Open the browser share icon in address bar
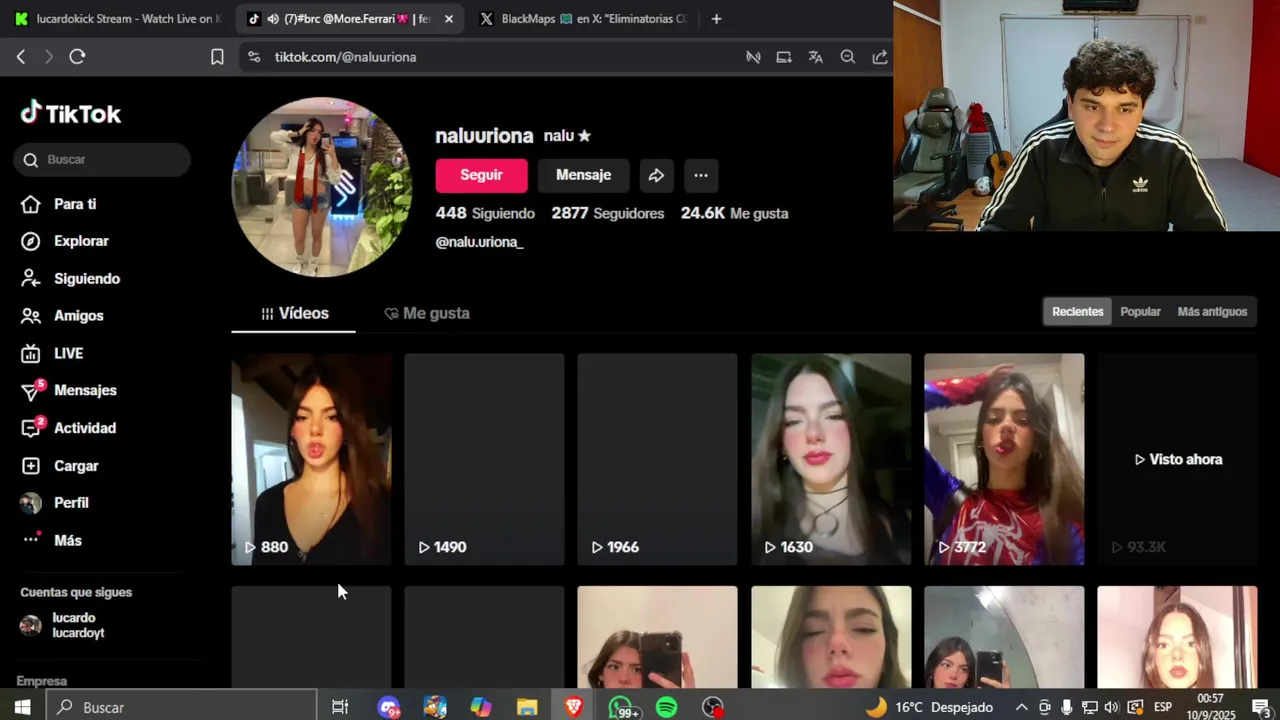This screenshot has width=1280, height=720. click(x=880, y=57)
